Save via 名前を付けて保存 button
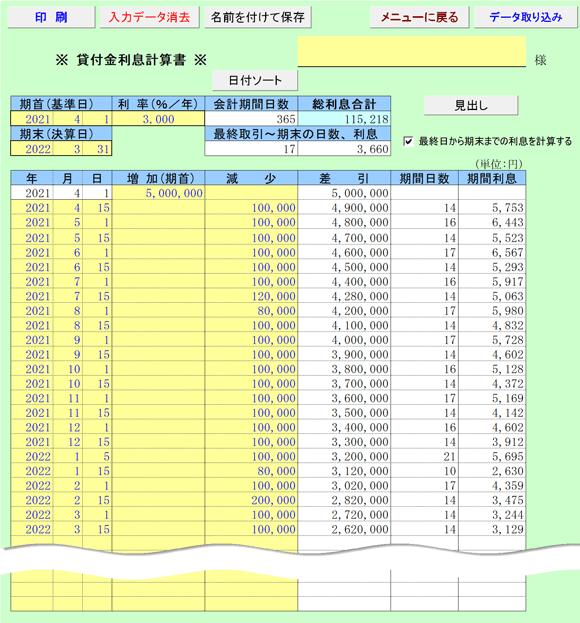Image resolution: width=580 pixels, height=623 pixels. pyautogui.click(x=257, y=17)
